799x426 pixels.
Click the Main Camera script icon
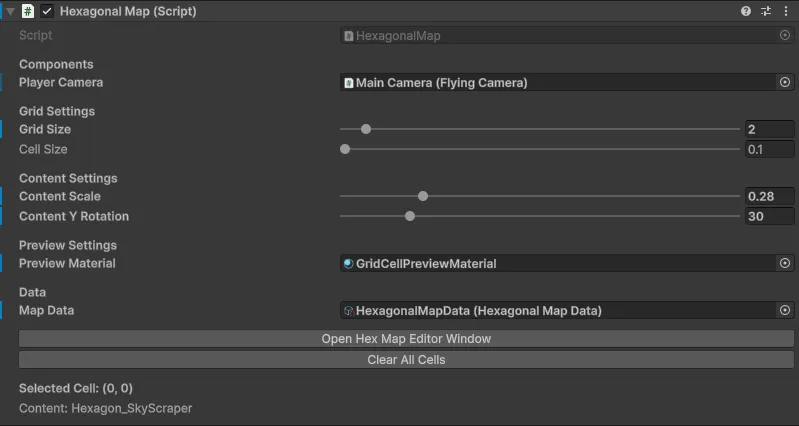click(349, 83)
